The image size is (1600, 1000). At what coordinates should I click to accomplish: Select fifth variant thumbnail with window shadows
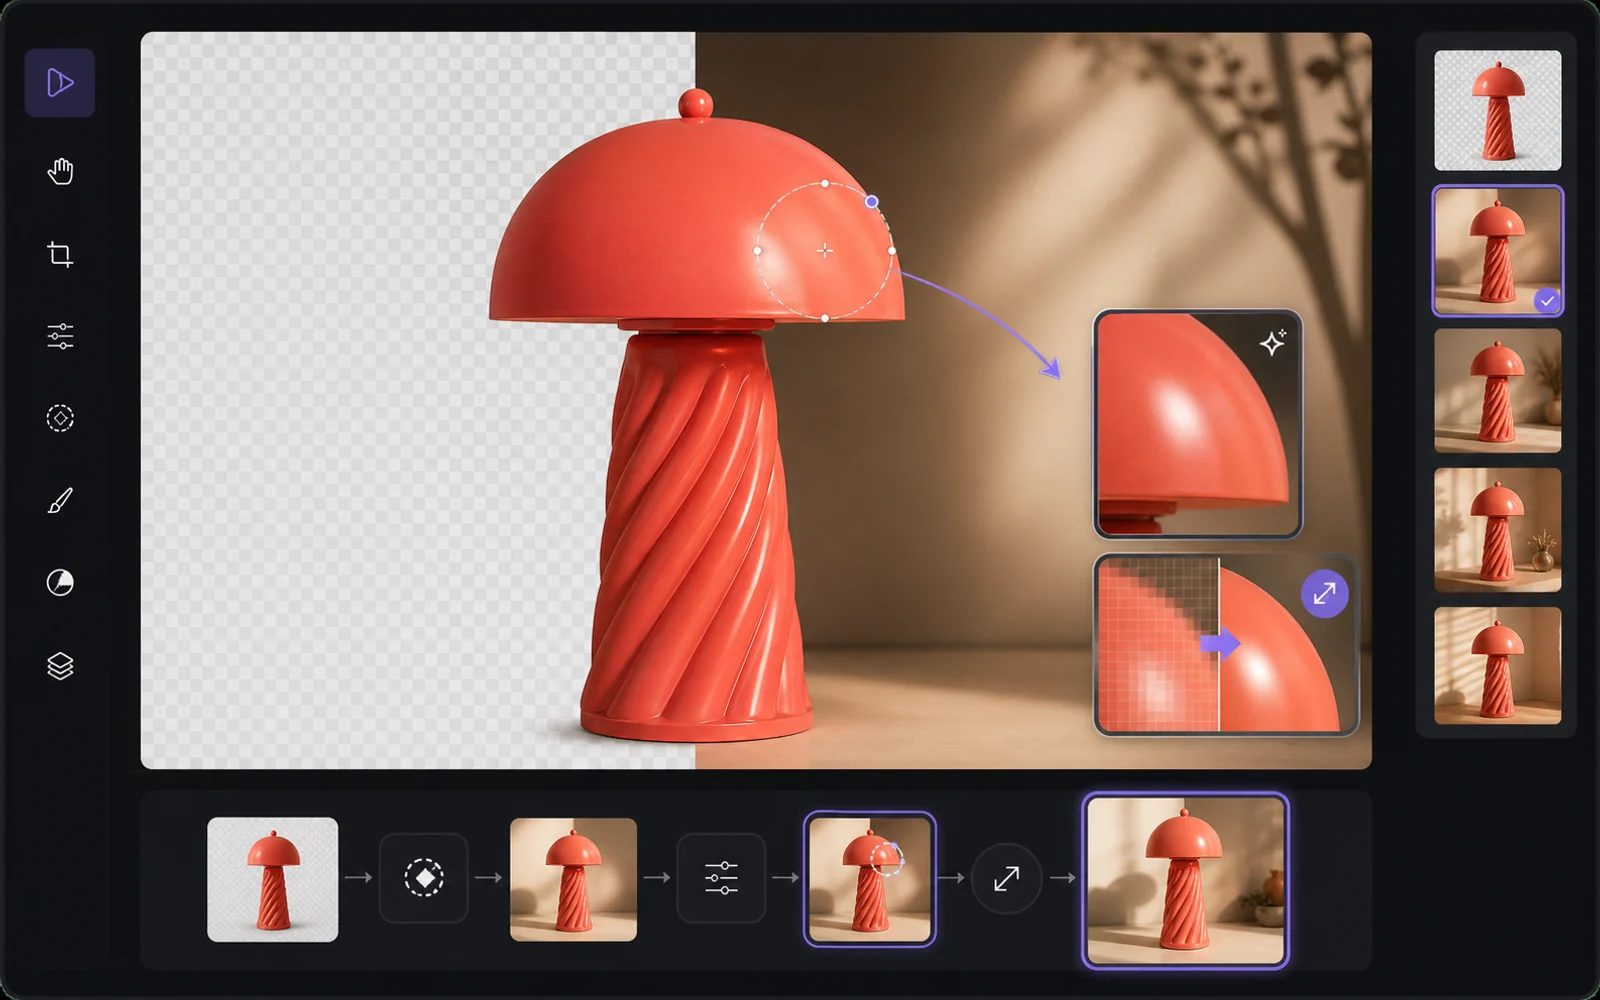point(1497,665)
